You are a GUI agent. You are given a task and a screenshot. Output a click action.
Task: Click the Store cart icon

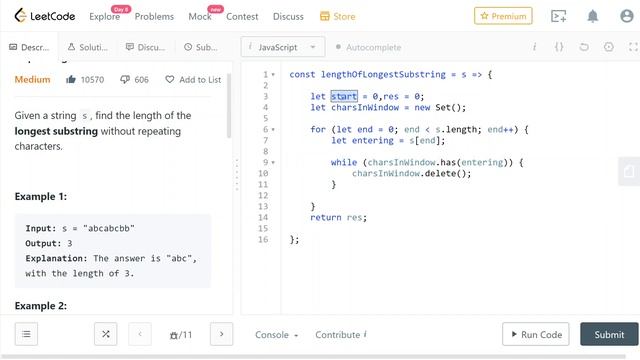pos(324,16)
